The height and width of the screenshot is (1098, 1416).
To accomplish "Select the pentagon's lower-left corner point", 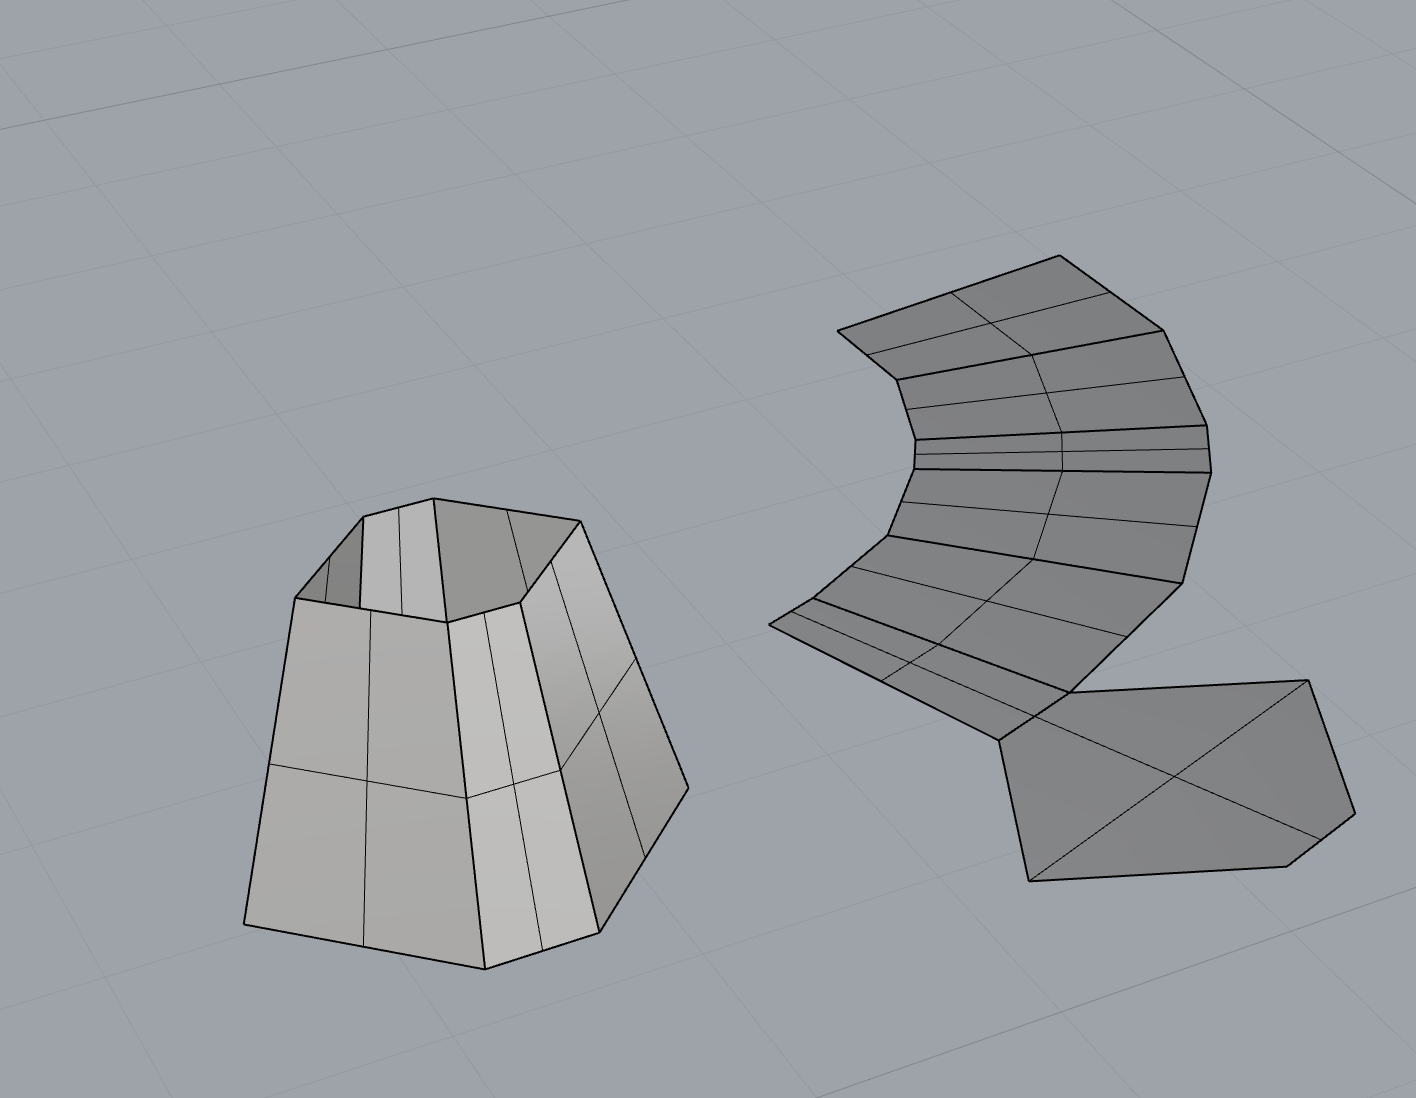I will (1030, 880).
